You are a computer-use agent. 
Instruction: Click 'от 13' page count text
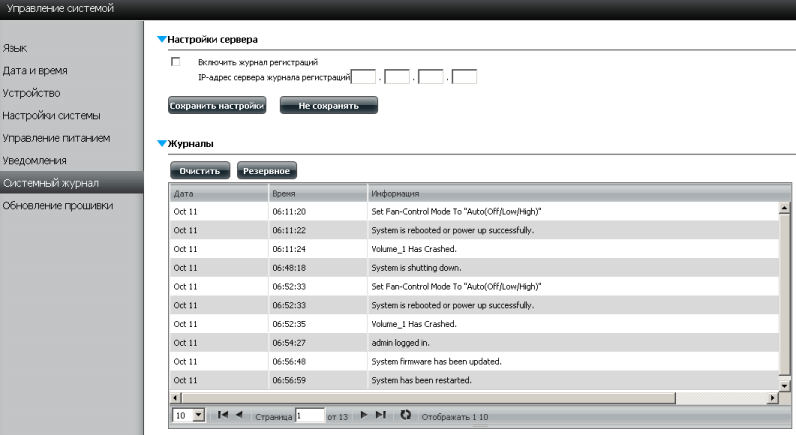coord(338,417)
